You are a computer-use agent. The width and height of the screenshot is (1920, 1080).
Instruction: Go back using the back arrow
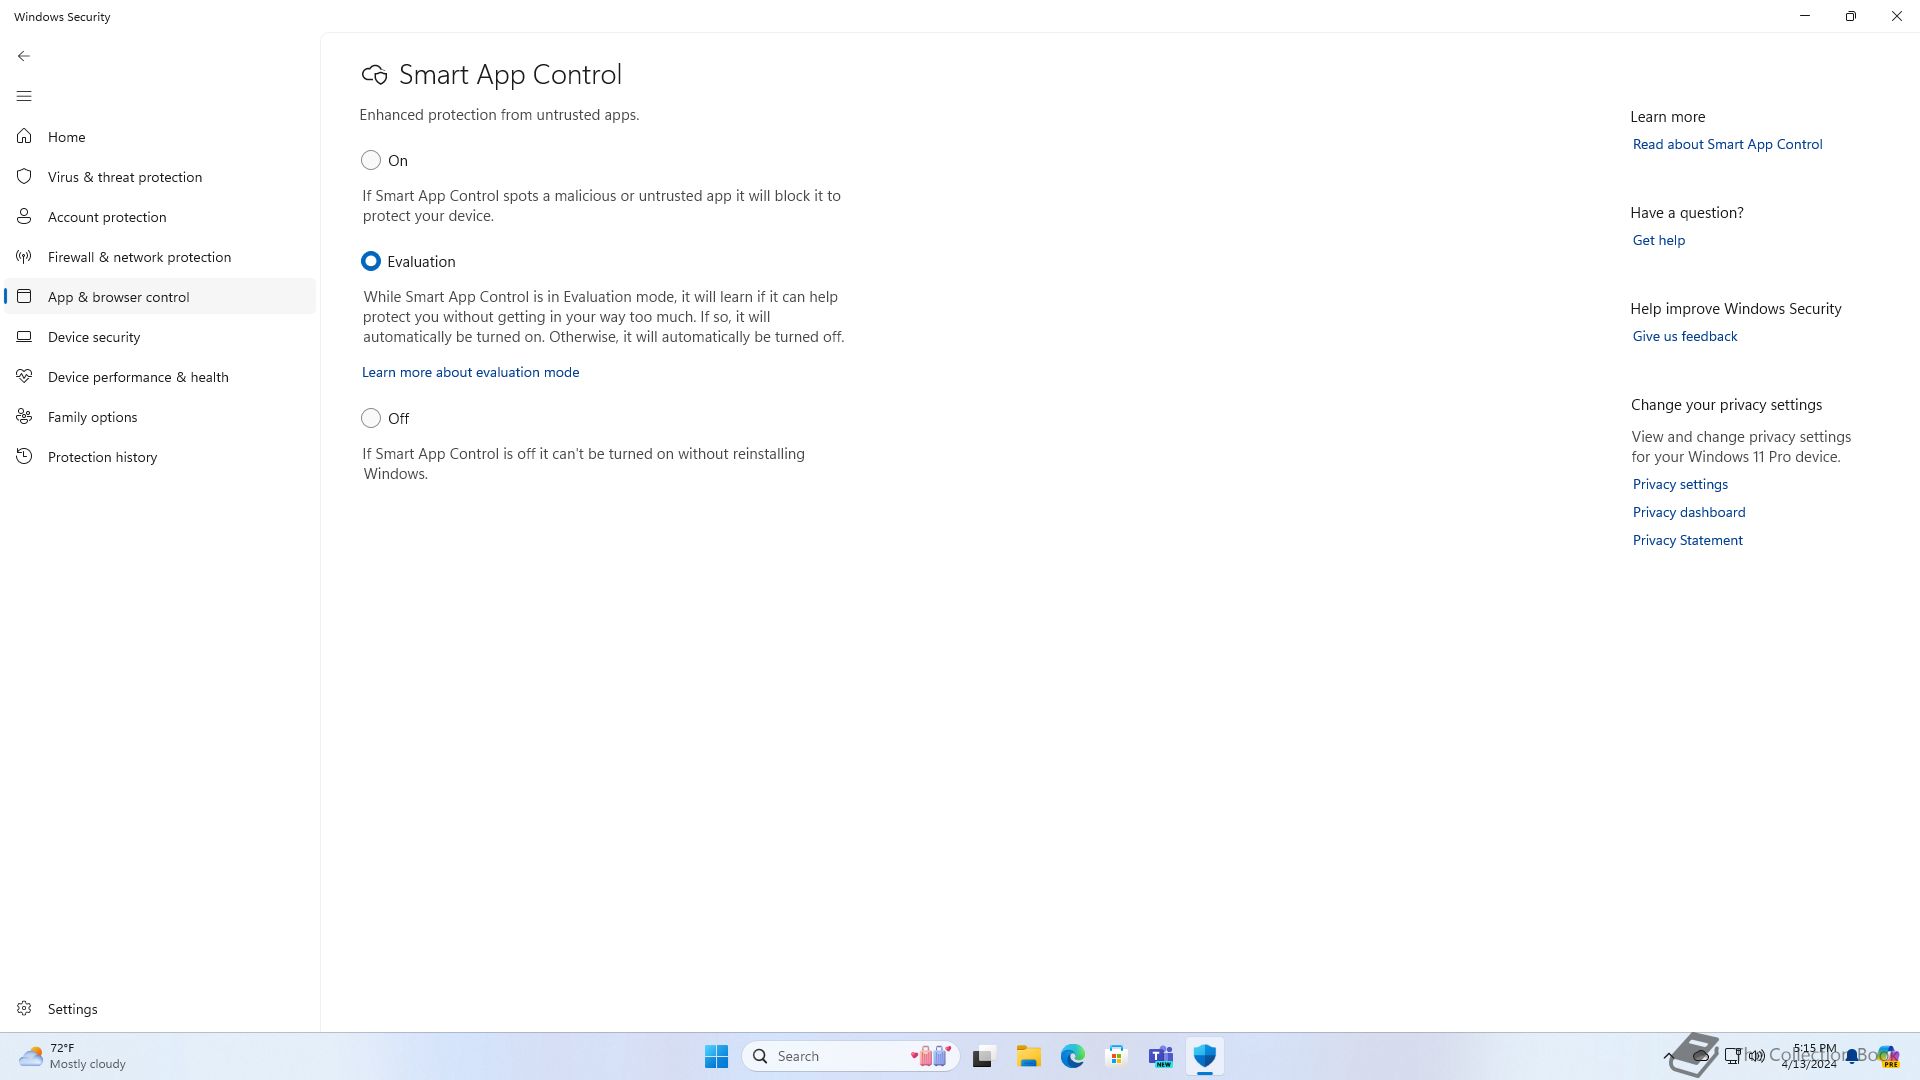coord(24,56)
